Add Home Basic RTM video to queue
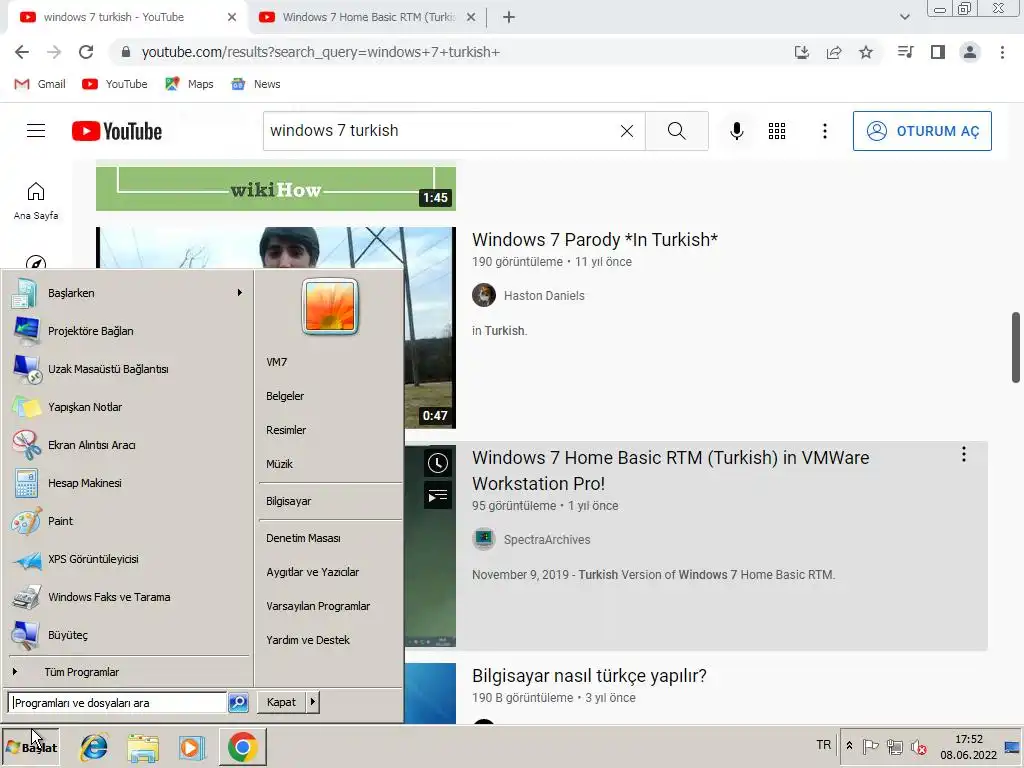1024x768 pixels. [438, 496]
